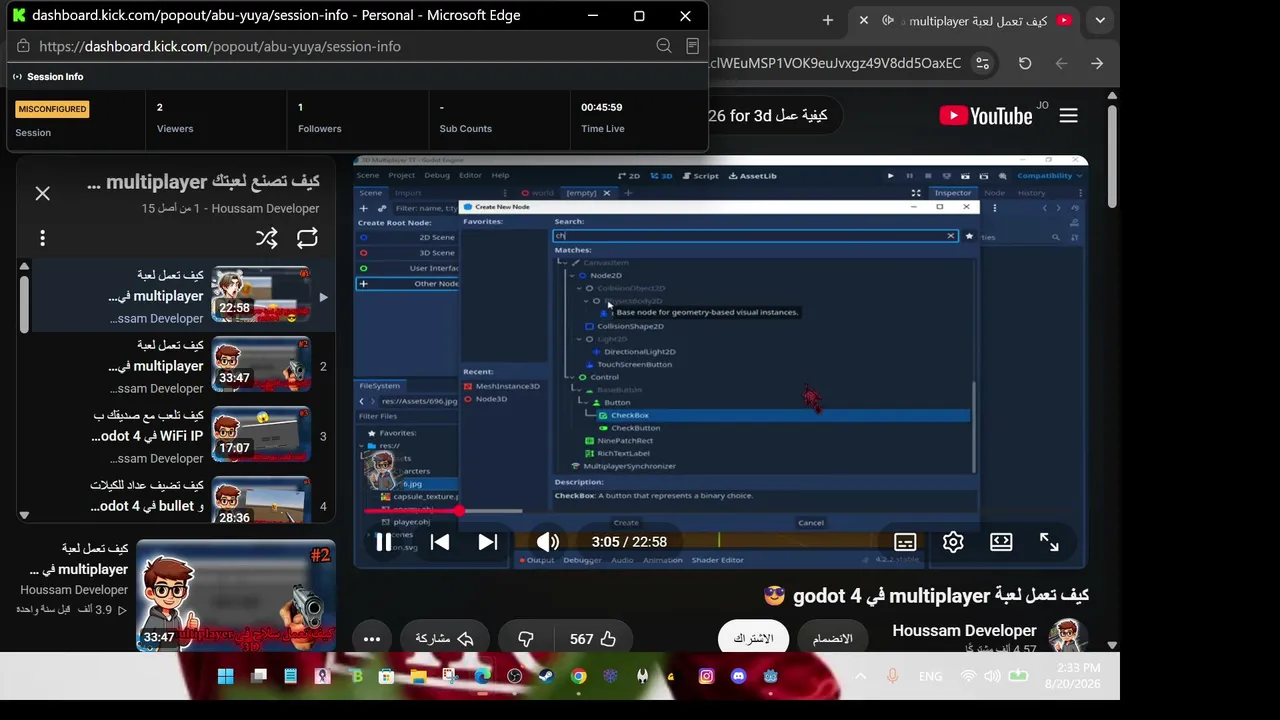Select the YouTube multiplayer video tab

point(966,20)
